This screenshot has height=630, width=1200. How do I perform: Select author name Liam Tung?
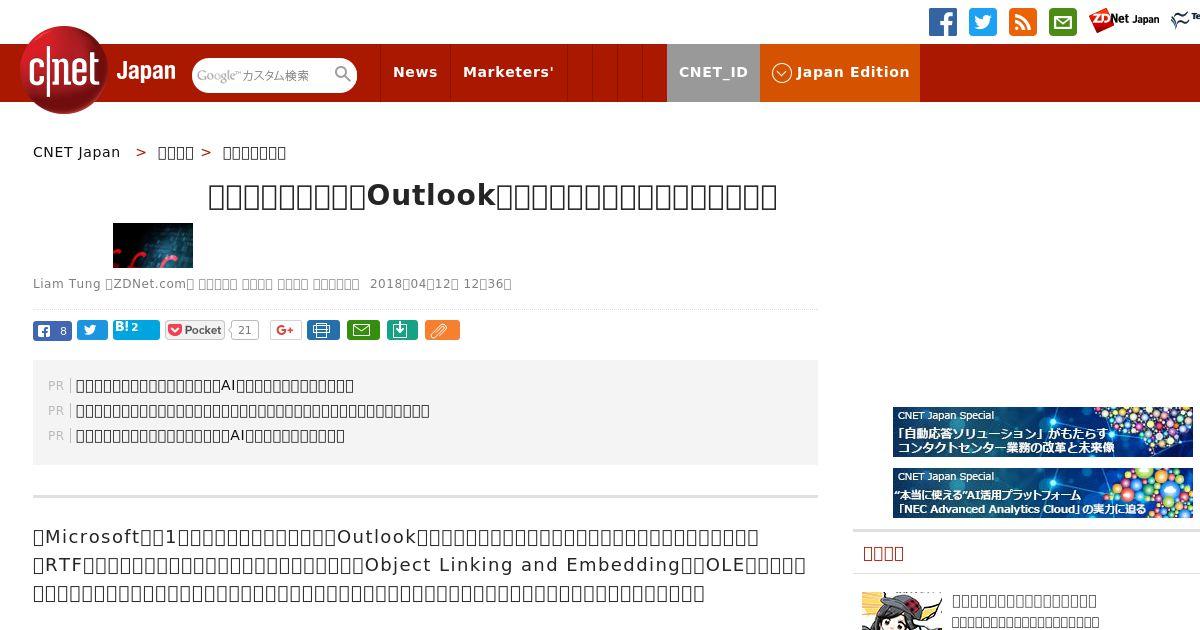tap(67, 284)
